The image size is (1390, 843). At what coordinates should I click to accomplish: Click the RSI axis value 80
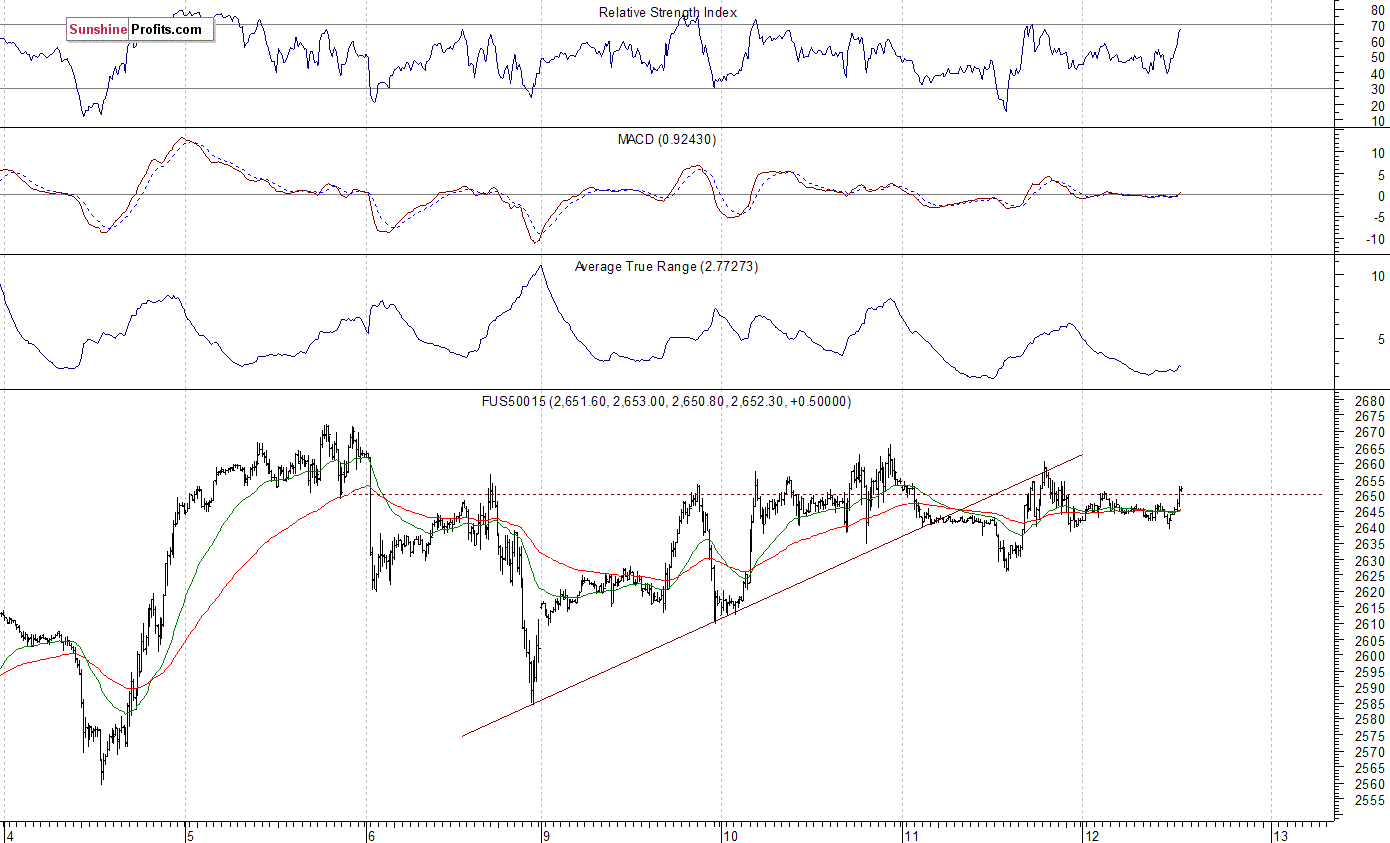pos(1378,9)
